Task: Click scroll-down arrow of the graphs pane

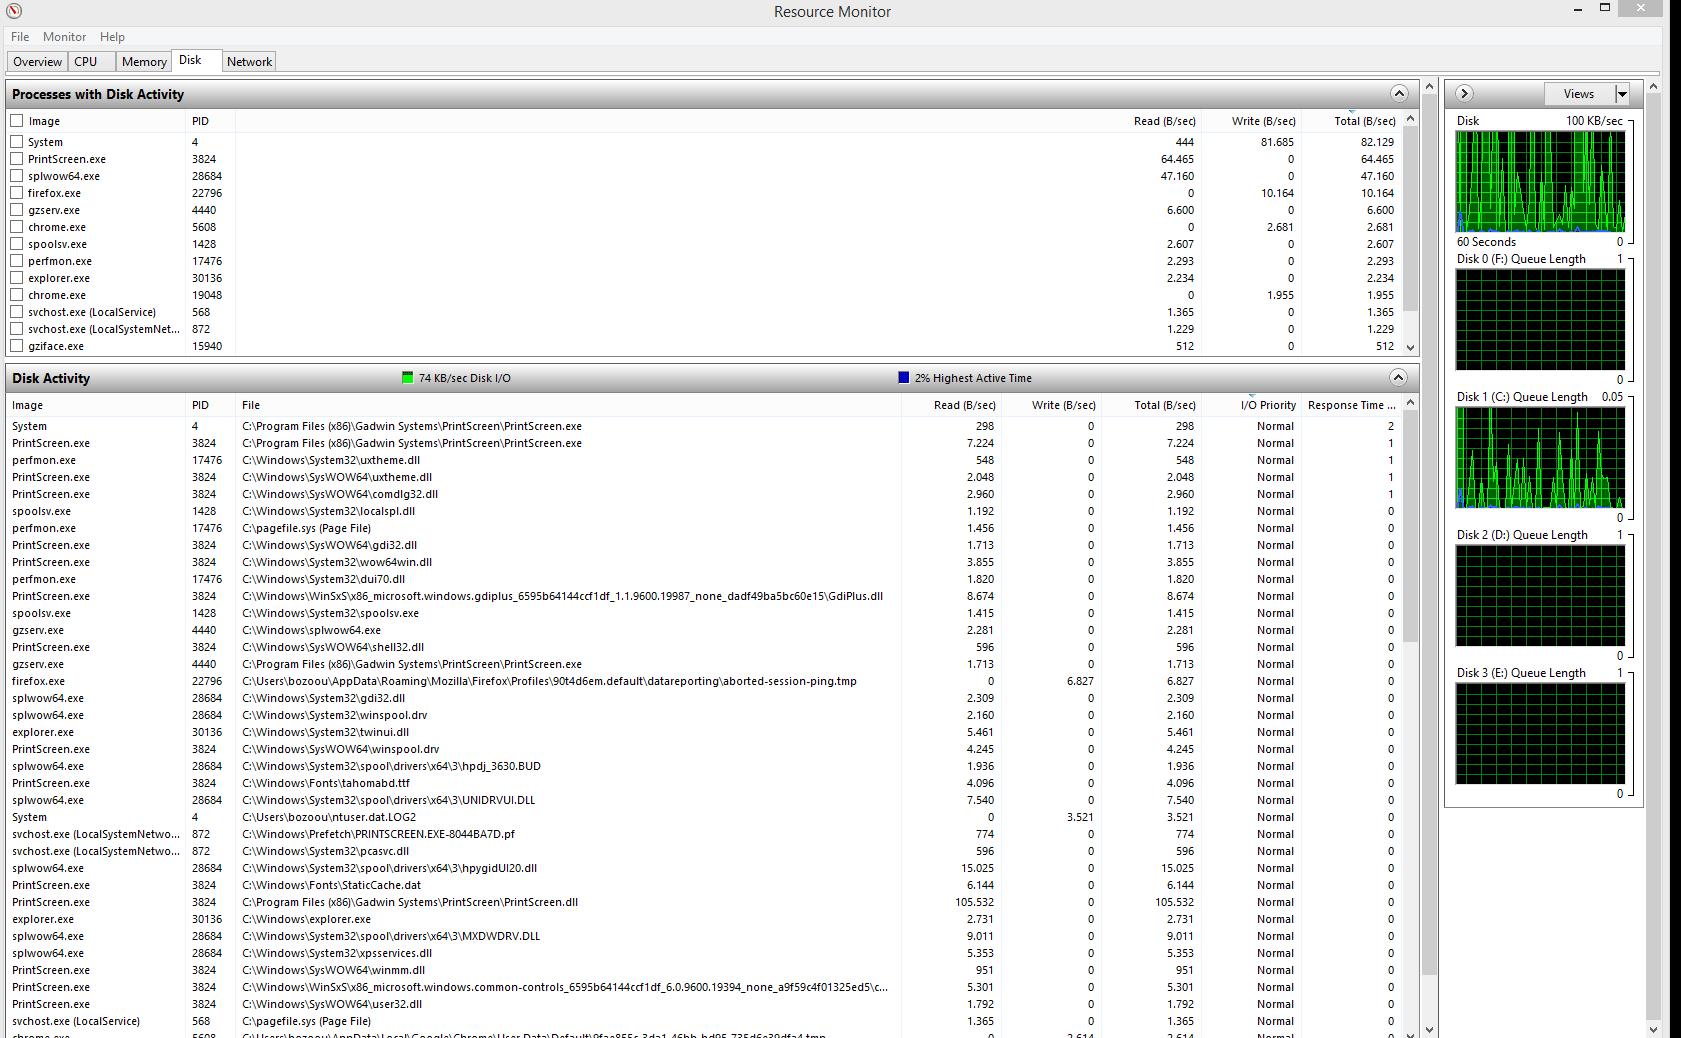Action: (x=1653, y=1029)
